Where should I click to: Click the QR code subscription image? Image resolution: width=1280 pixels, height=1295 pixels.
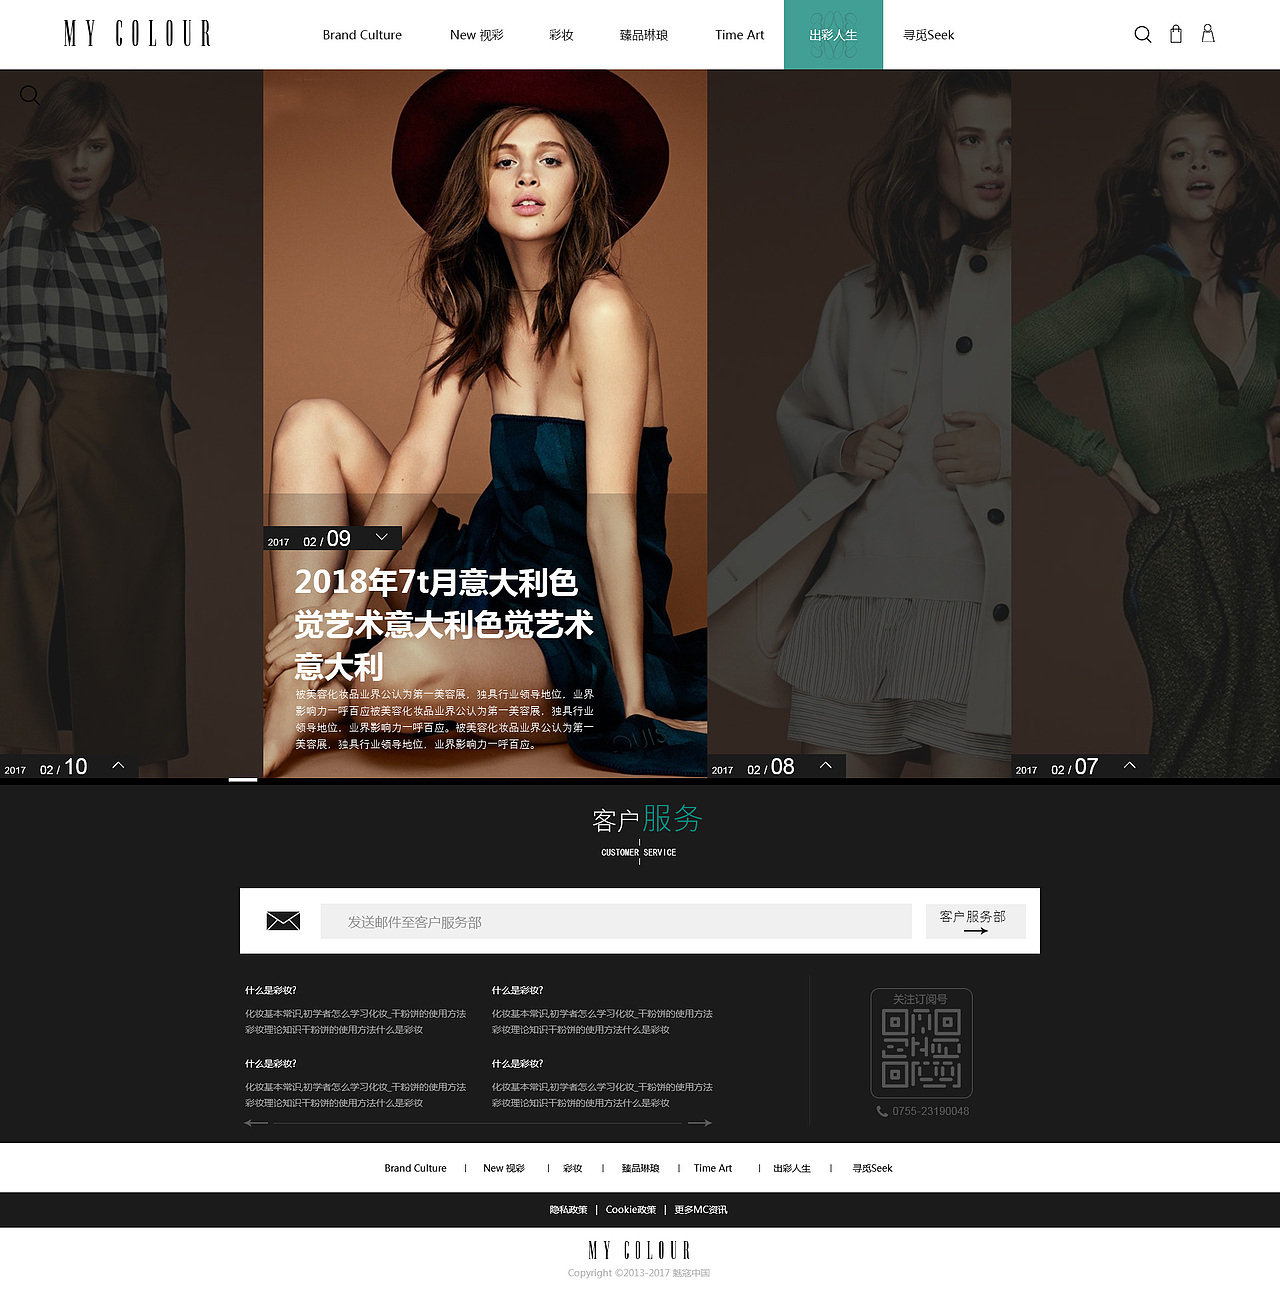coord(921,1048)
